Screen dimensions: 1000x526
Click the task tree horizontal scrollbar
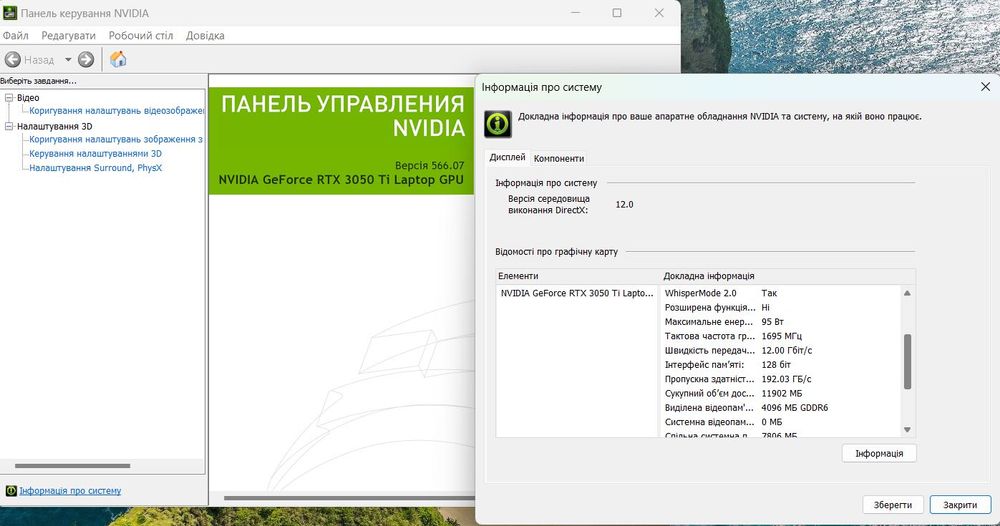tap(72, 466)
